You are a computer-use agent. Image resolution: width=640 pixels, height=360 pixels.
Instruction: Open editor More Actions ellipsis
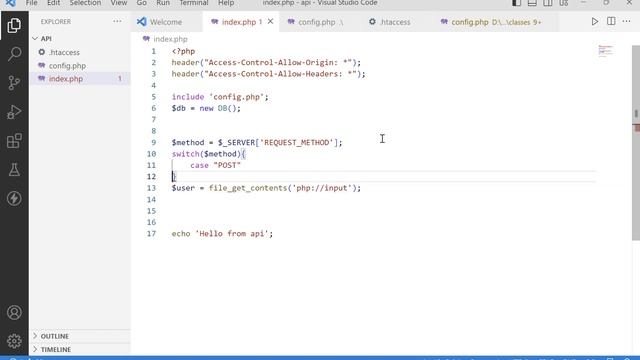pyautogui.click(x=627, y=22)
